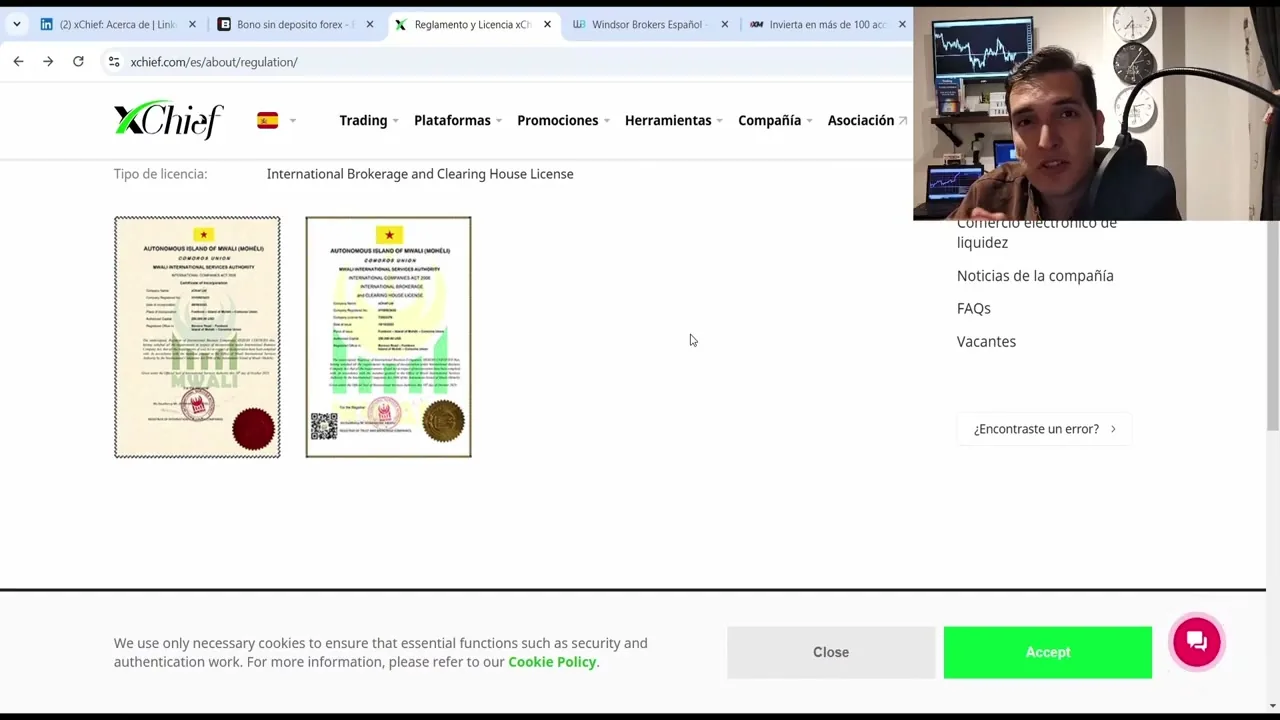
Task: Expand the language selector arrow
Action: coord(293,121)
